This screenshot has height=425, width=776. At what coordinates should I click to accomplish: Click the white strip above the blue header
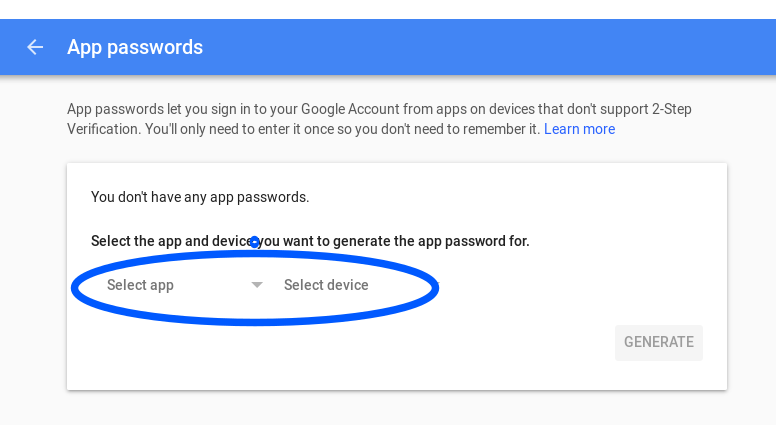point(400,9)
